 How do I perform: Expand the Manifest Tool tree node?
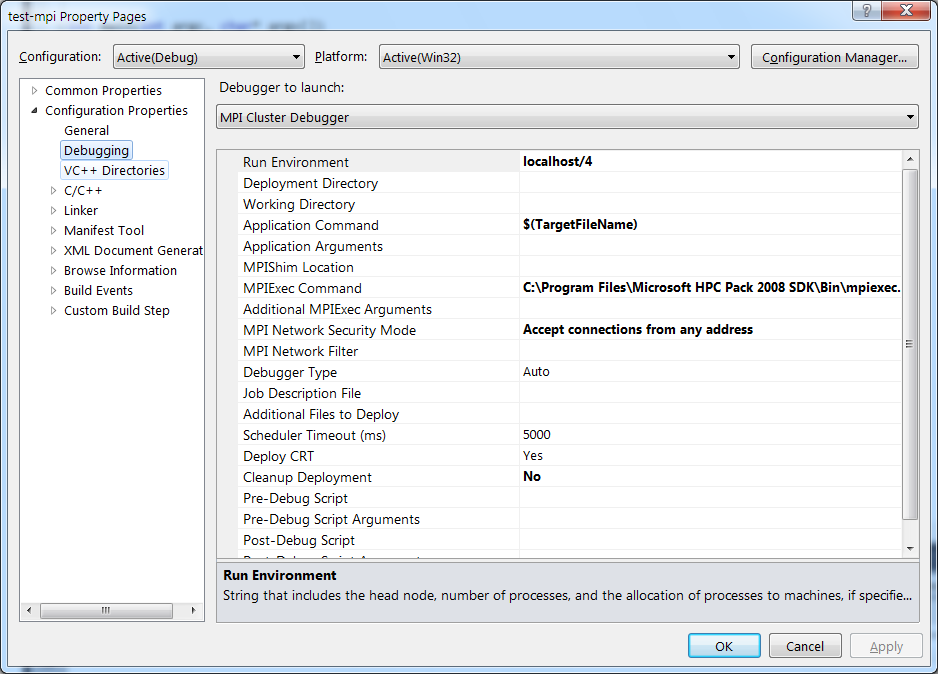point(53,230)
